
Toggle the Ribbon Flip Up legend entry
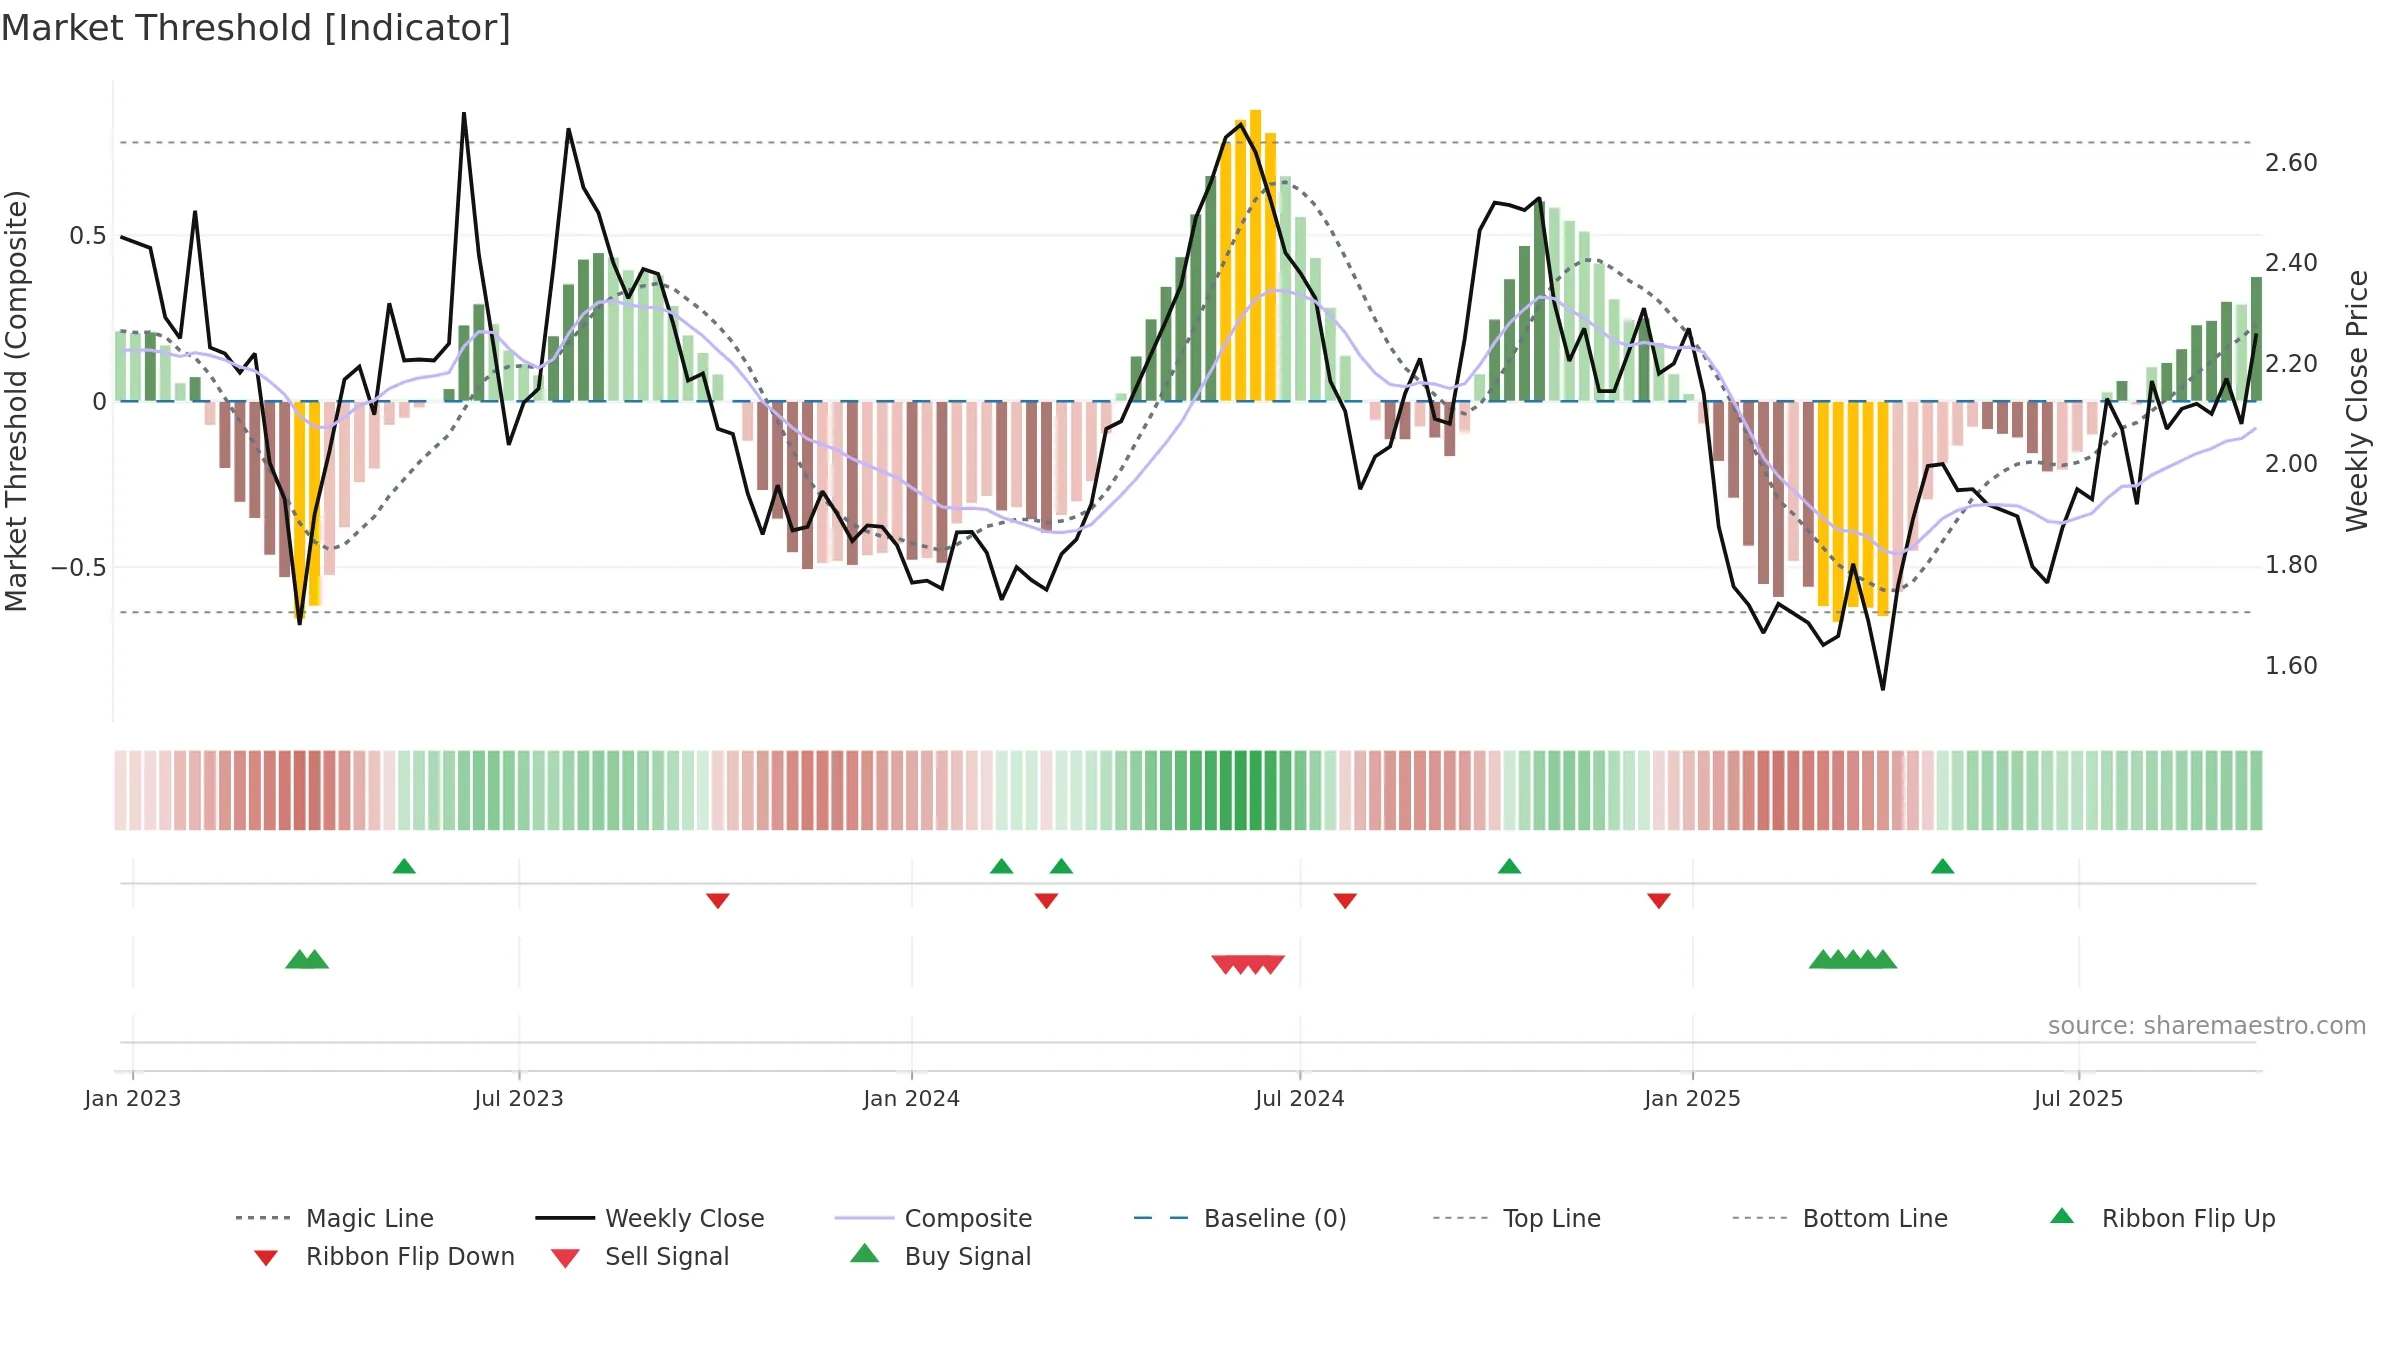tap(2162, 1218)
